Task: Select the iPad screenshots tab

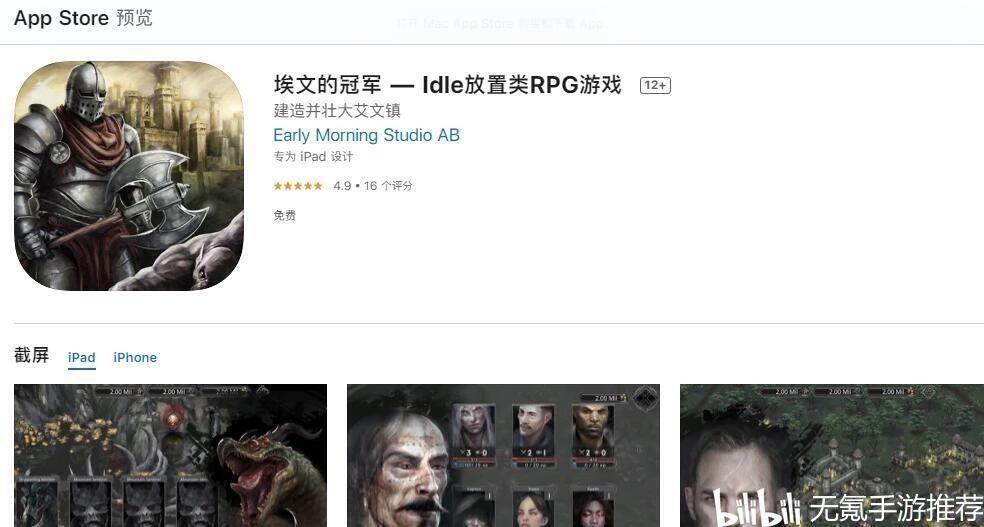Action: pyautogui.click(x=82, y=358)
